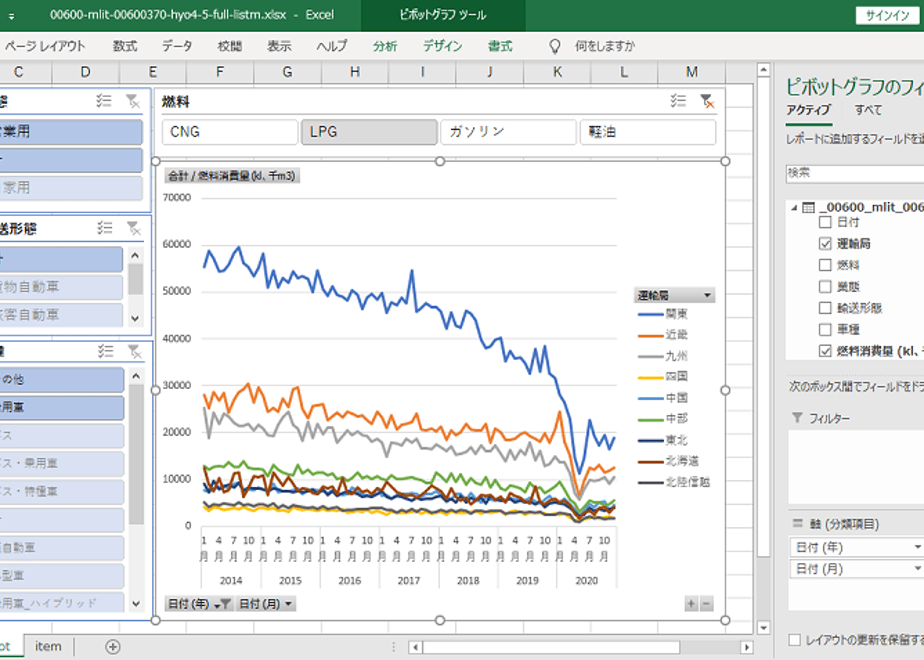The width and height of the screenshot is (924, 660).
Task: Select the CNG slicer button
Action: pos(230,132)
